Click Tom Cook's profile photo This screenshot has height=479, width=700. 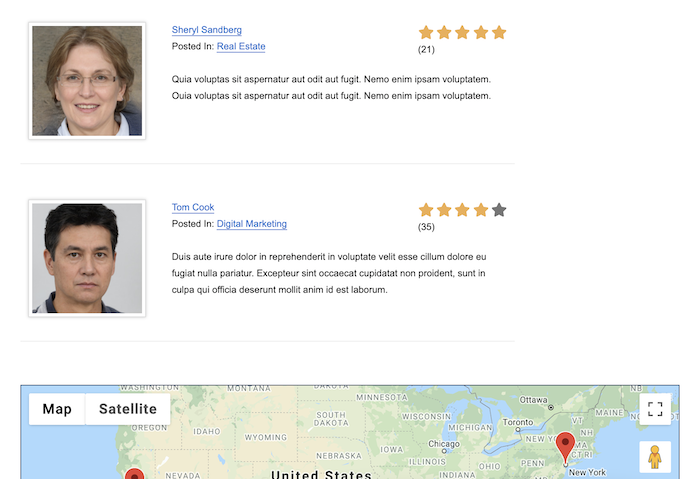point(87,259)
